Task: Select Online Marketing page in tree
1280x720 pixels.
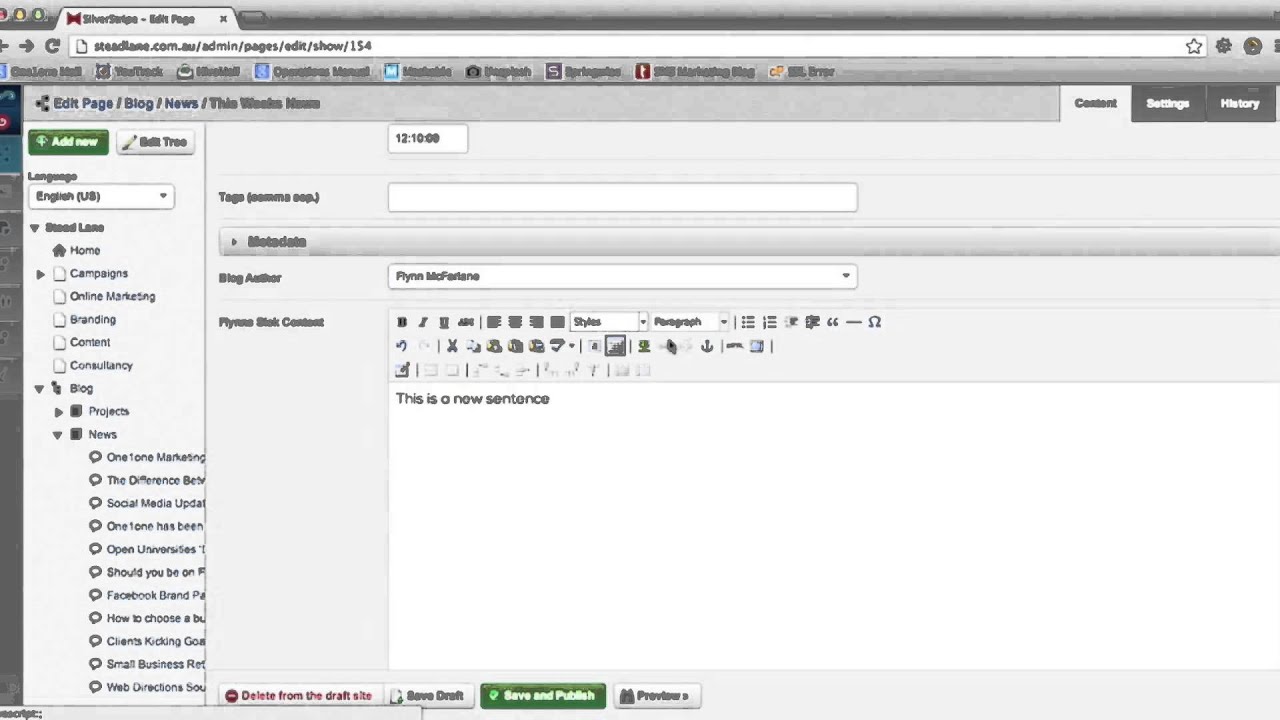Action: click(x=112, y=297)
